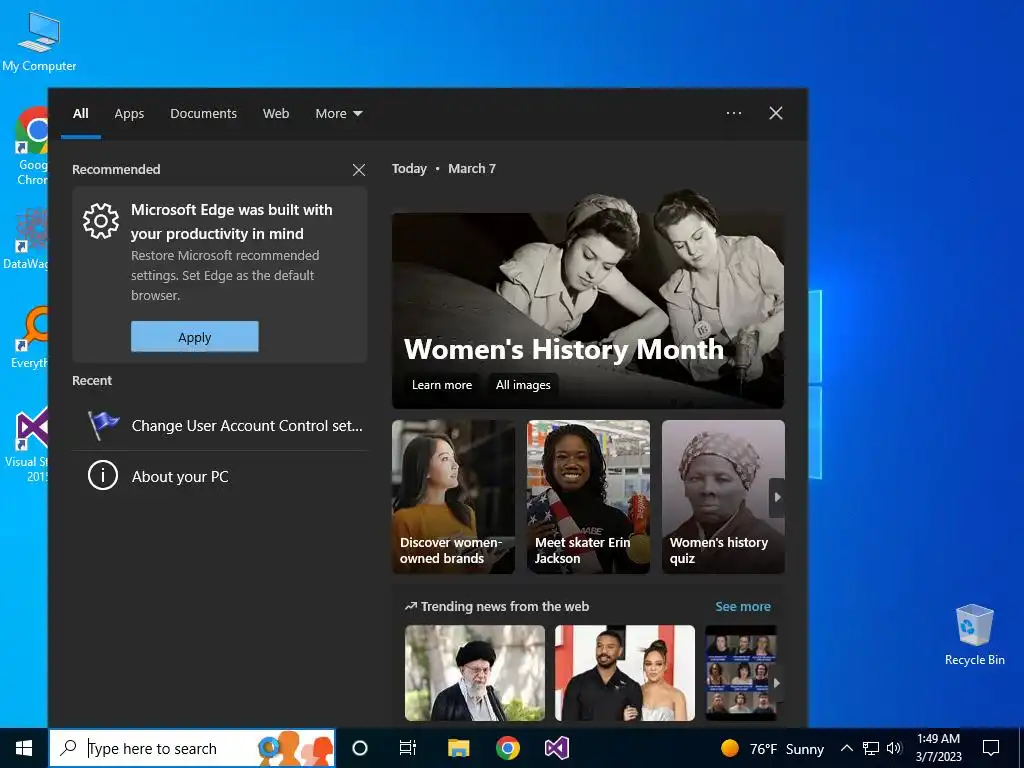
Task: Close the search panel
Action: (x=776, y=113)
